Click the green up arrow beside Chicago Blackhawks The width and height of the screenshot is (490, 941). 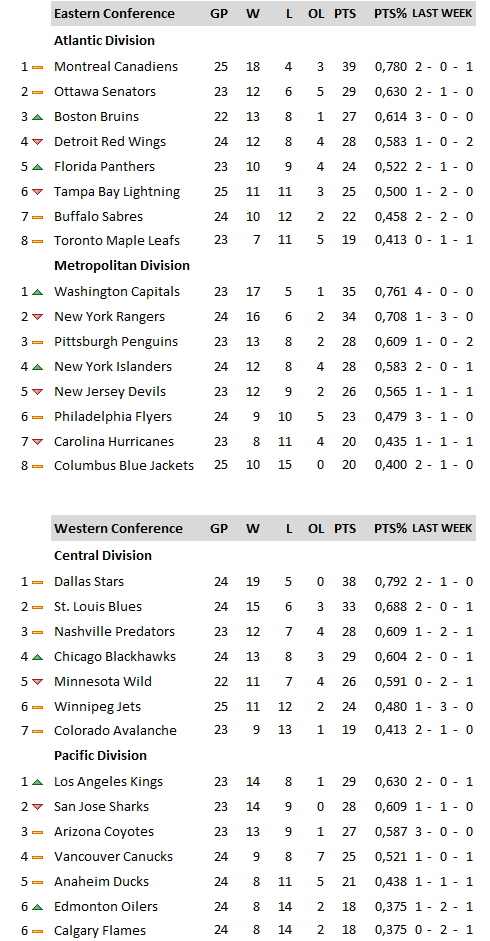37,657
